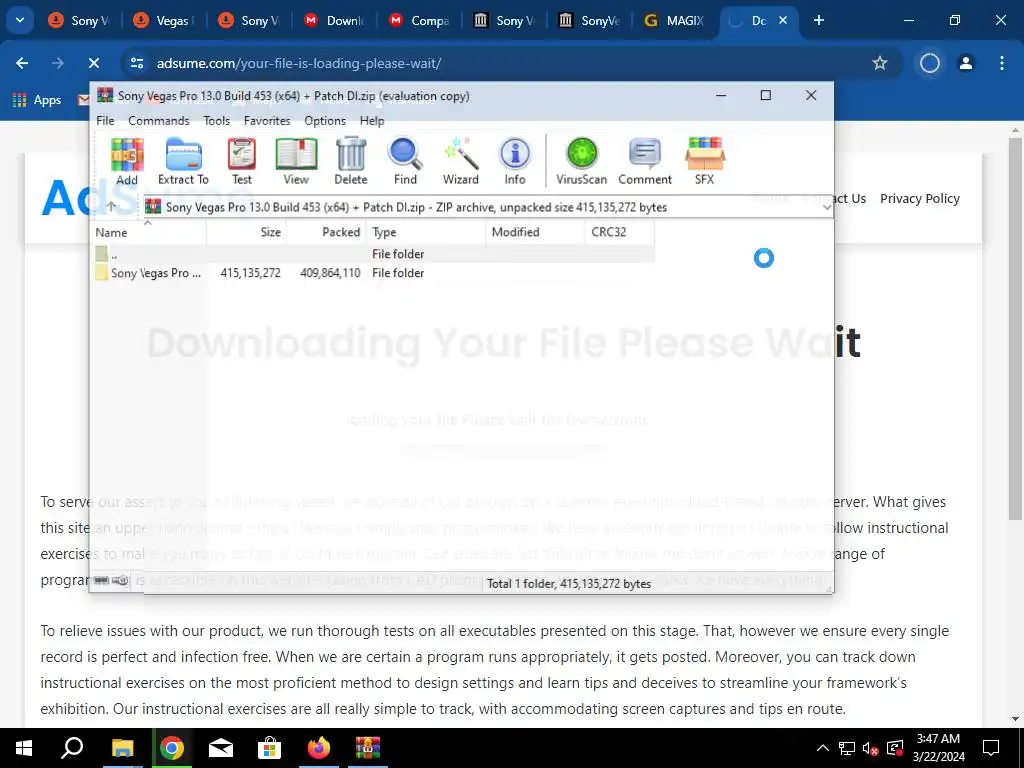Switch to the 'Compa' browser tab
1024x768 pixels.
[420, 21]
